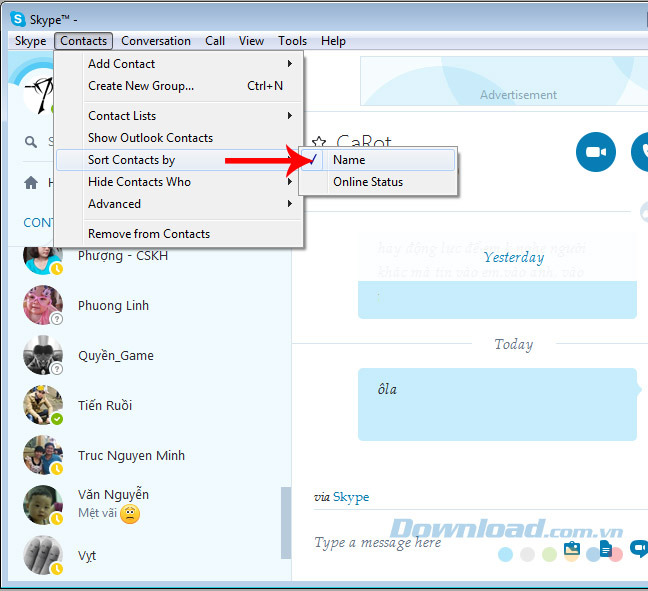This screenshot has width=648, height=591.
Task: Open the Help menu
Action: point(333,41)
